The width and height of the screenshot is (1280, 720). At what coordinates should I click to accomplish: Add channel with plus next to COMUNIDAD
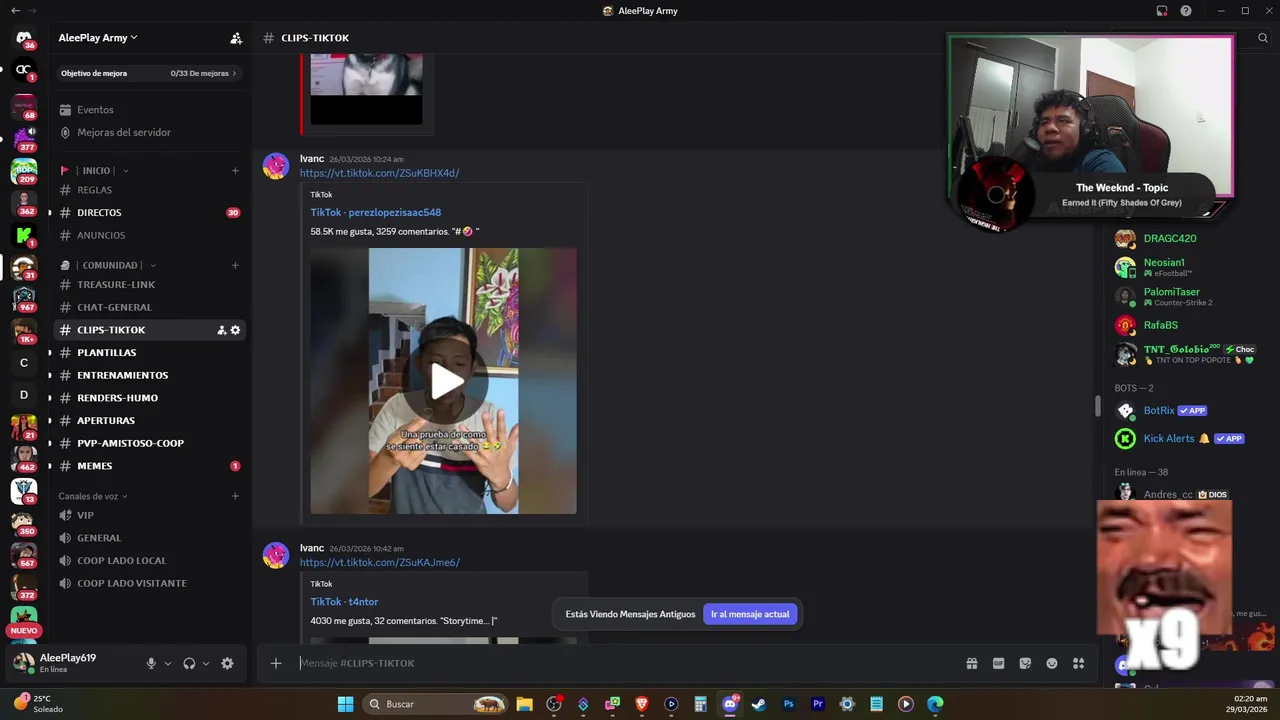tap(235, 265)
